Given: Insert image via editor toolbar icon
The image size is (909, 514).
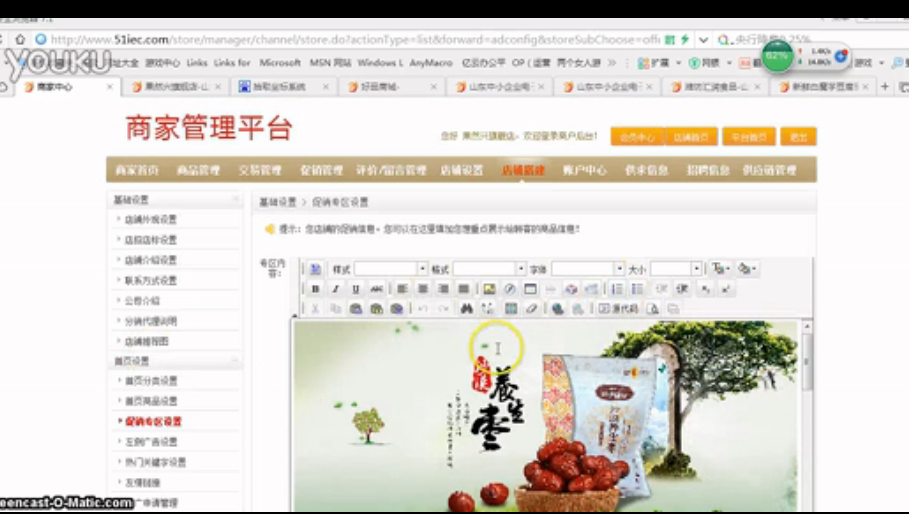Looking at the screenshot, I should tap(489, 289).
